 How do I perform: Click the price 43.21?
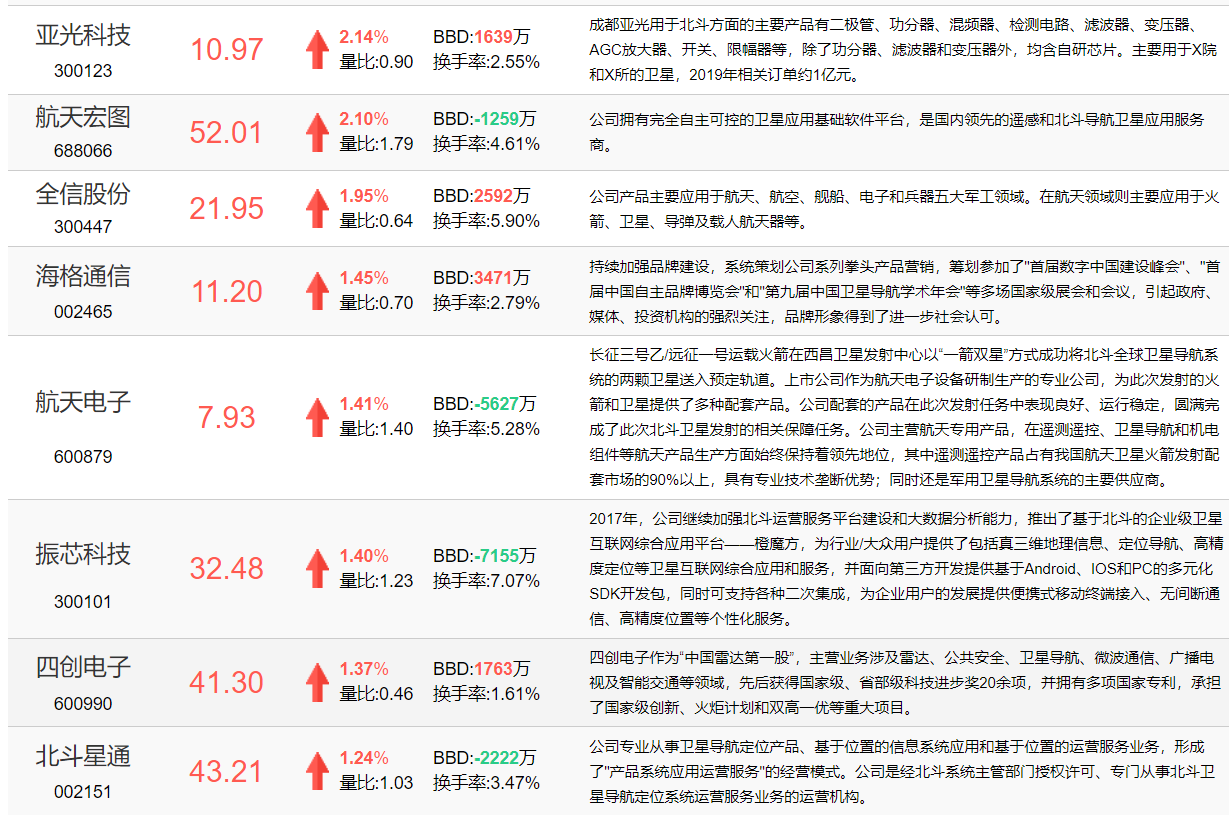227,771
